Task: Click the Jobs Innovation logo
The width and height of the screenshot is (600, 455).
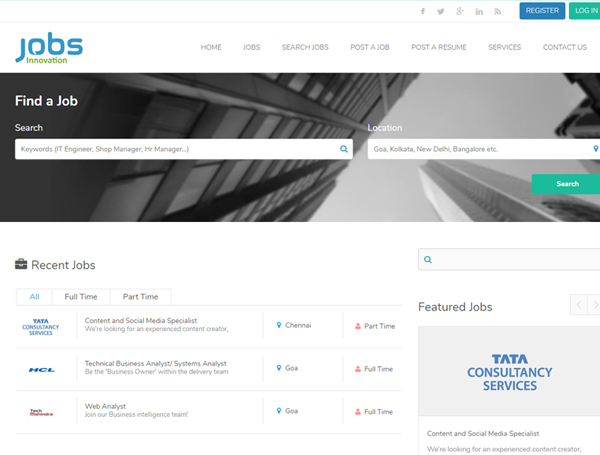Action: 49,48
